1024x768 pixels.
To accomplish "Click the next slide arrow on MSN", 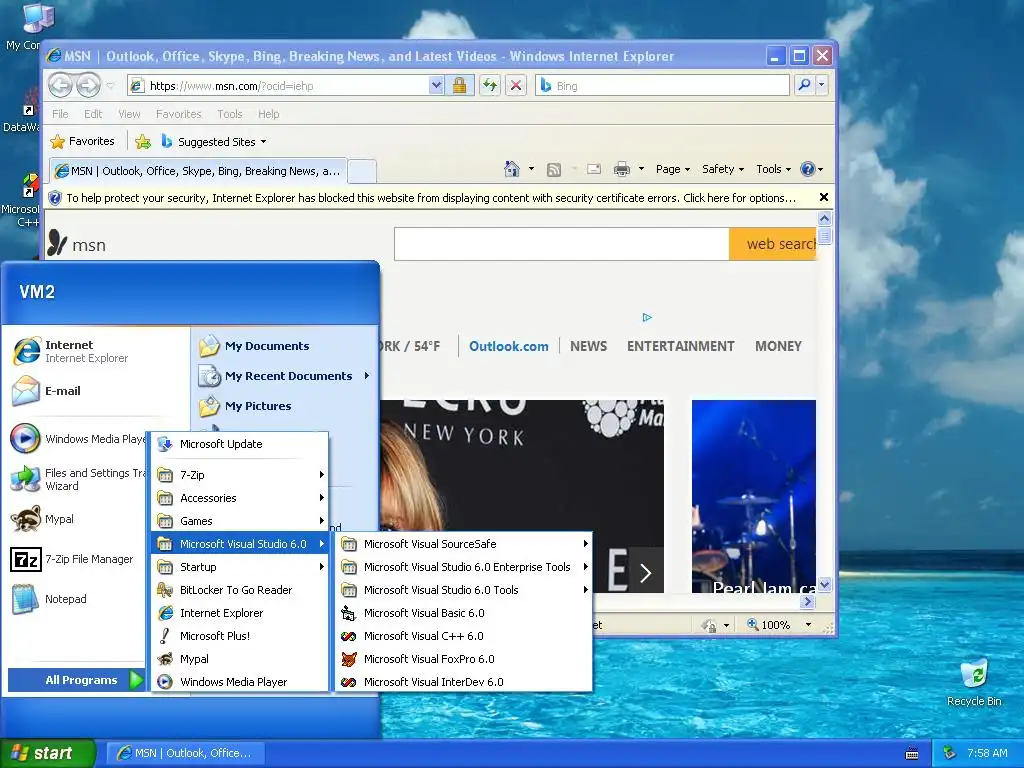I will coord(645,573).
